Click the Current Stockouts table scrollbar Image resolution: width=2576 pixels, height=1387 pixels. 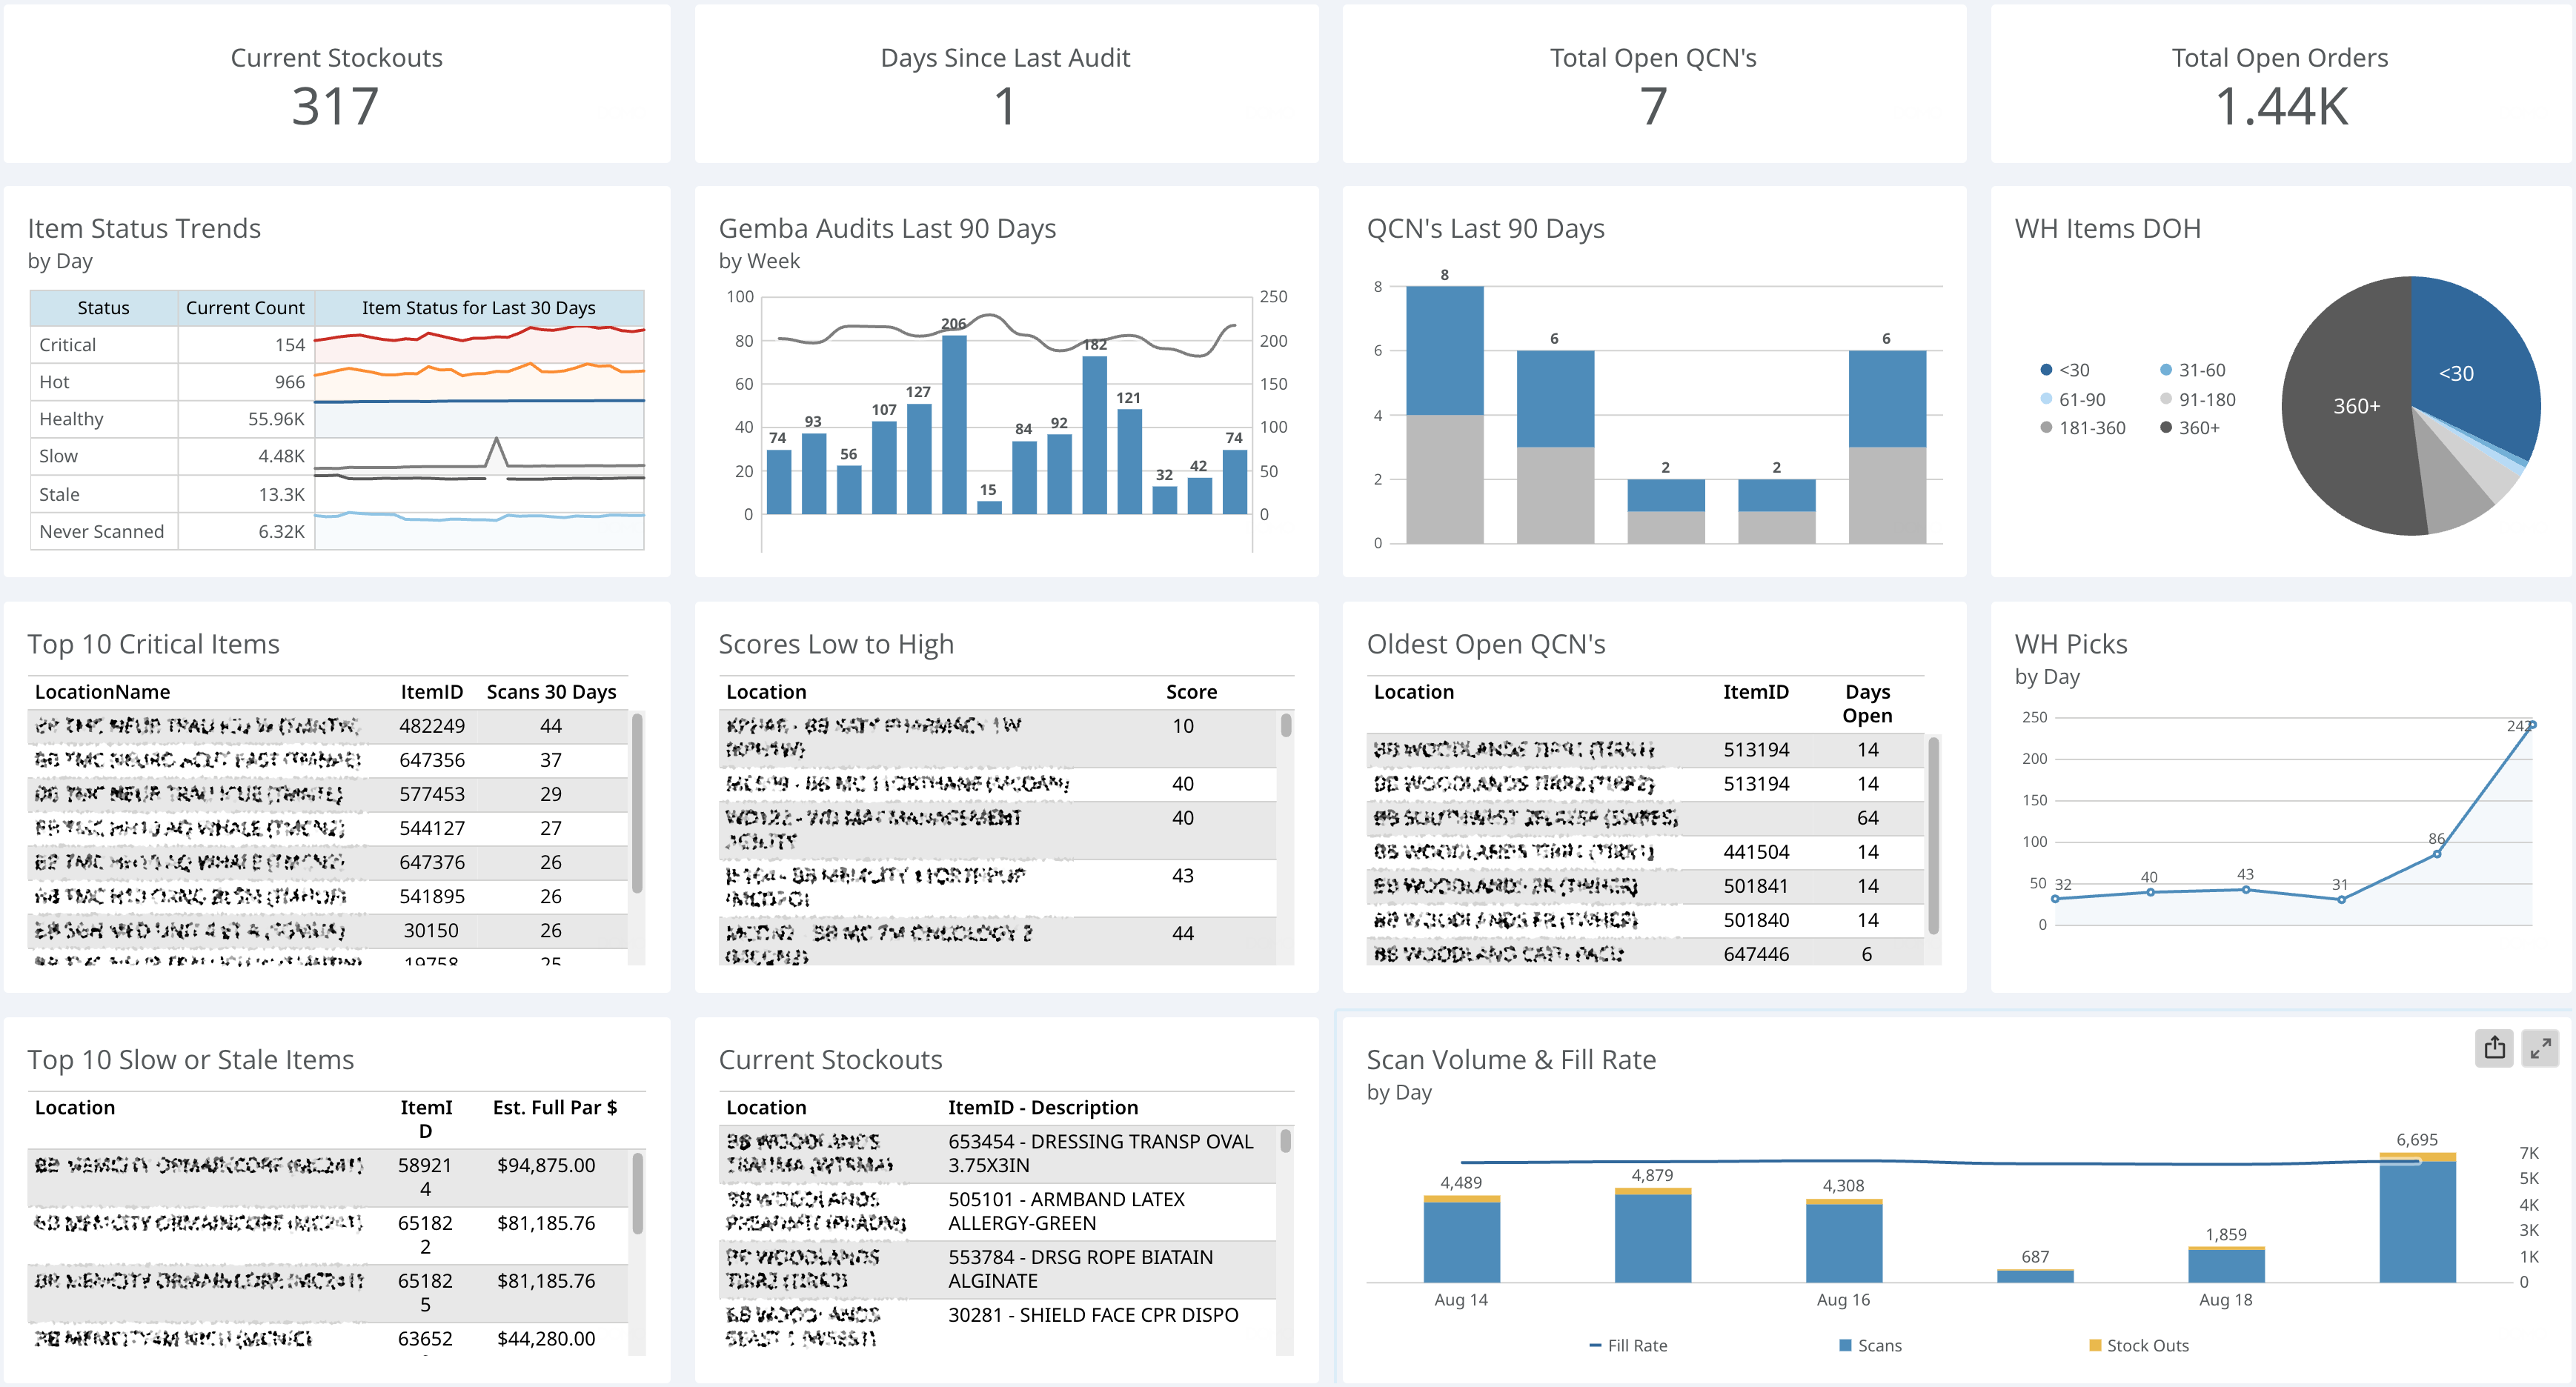pyautogui.click(x=1285, y=1141)
